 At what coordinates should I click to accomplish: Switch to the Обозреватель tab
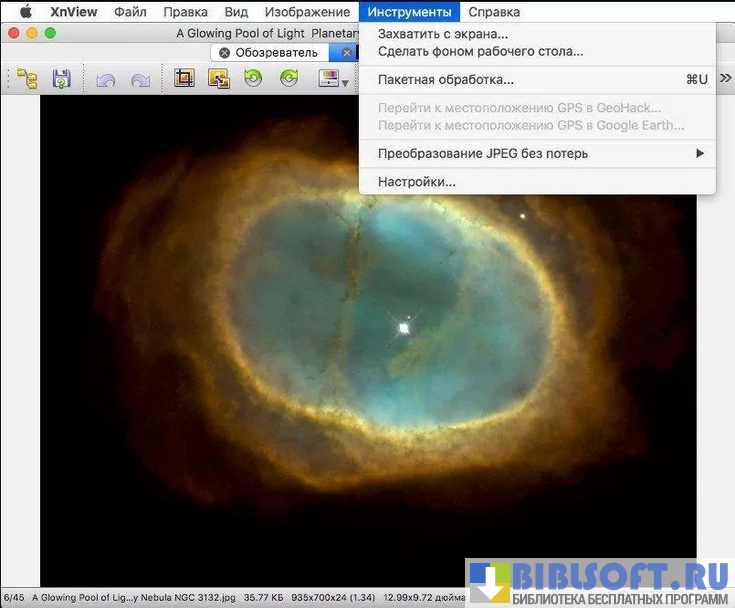276,52
